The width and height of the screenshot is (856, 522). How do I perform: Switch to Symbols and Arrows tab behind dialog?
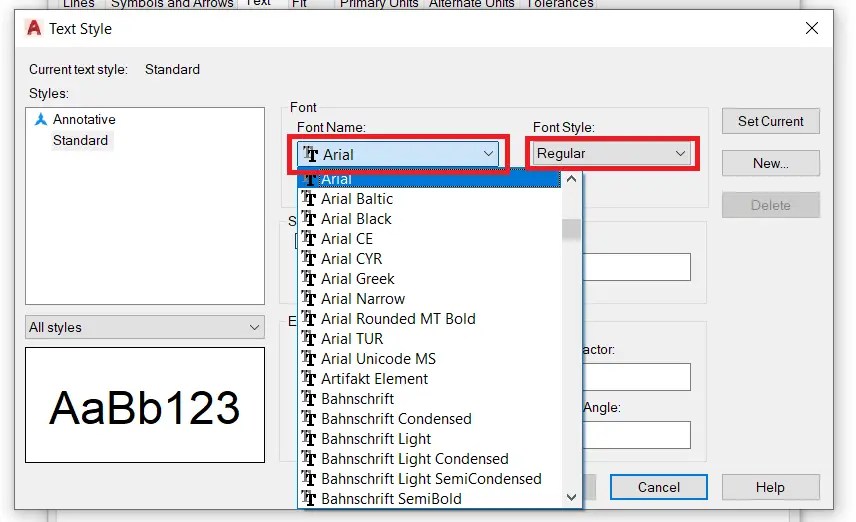(x=172, y=4)
